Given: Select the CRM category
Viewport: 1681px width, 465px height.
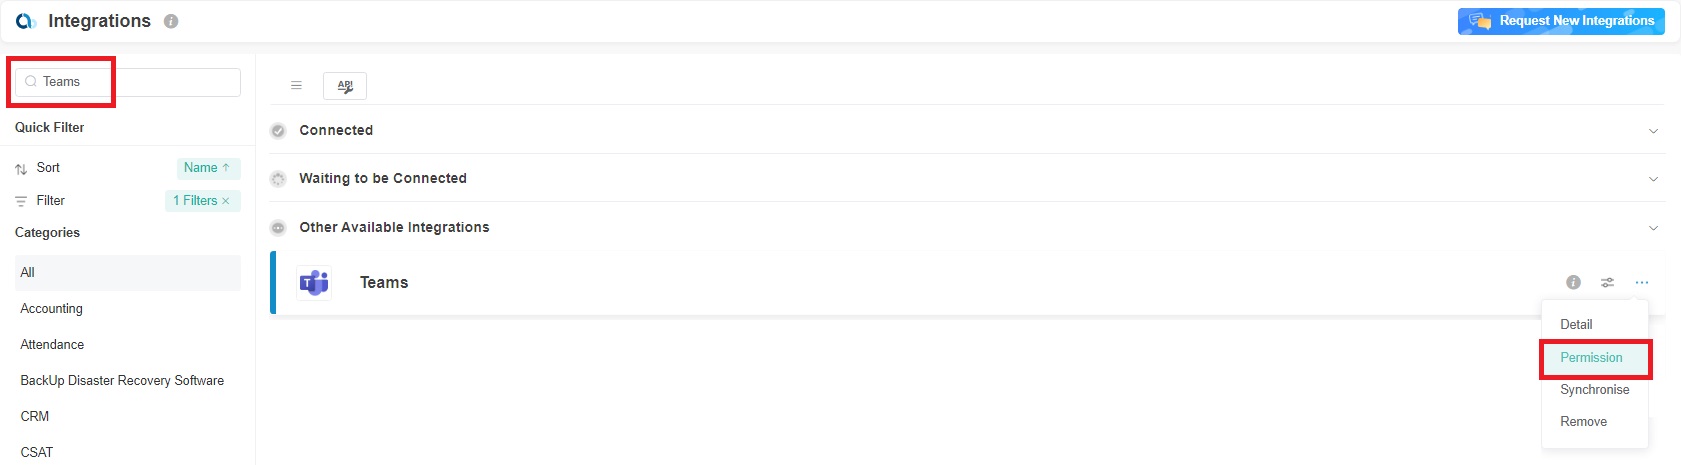Looking at the screenshot, I should pos(35,417).
